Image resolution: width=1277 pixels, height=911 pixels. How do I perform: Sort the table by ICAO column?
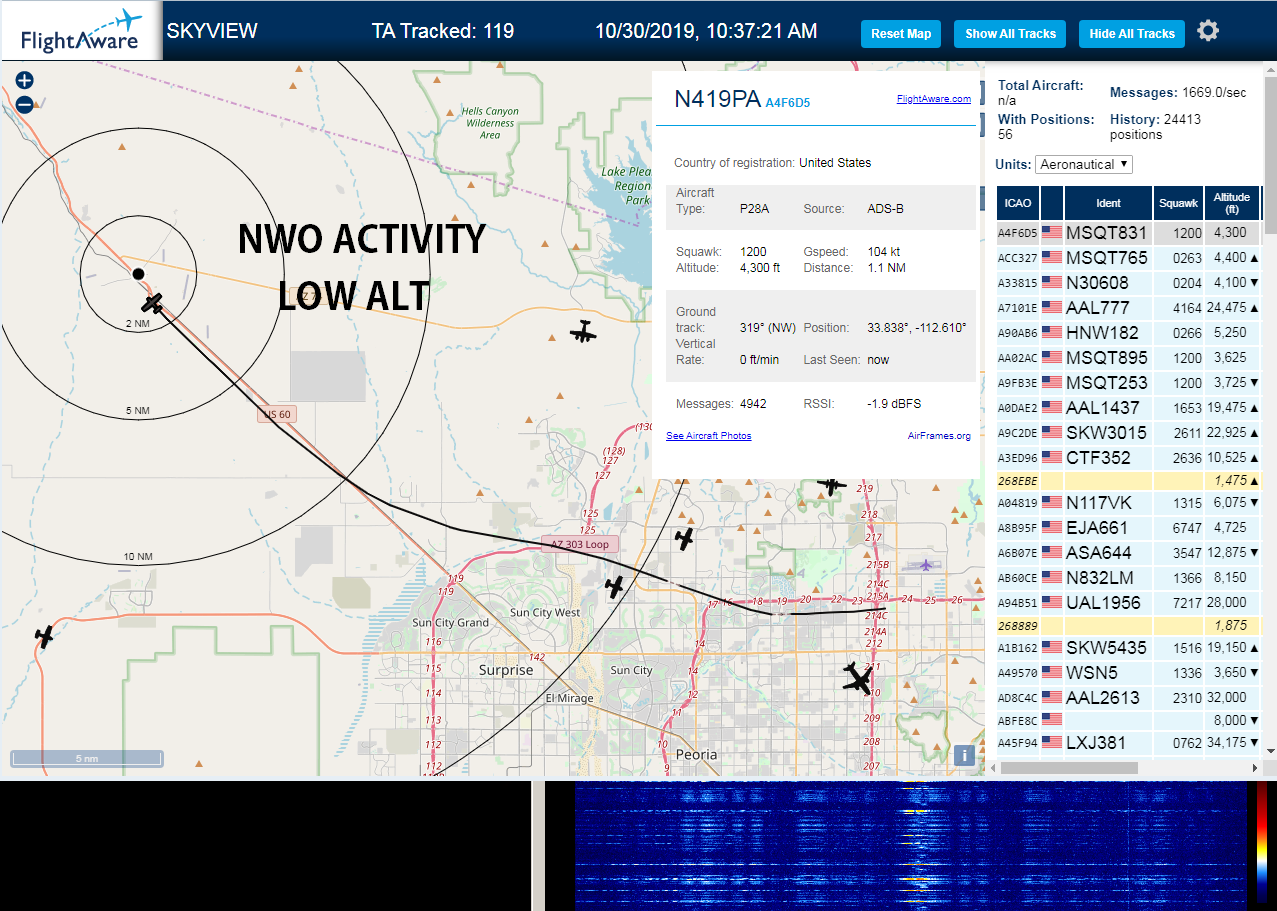(x=1018, y=203)
